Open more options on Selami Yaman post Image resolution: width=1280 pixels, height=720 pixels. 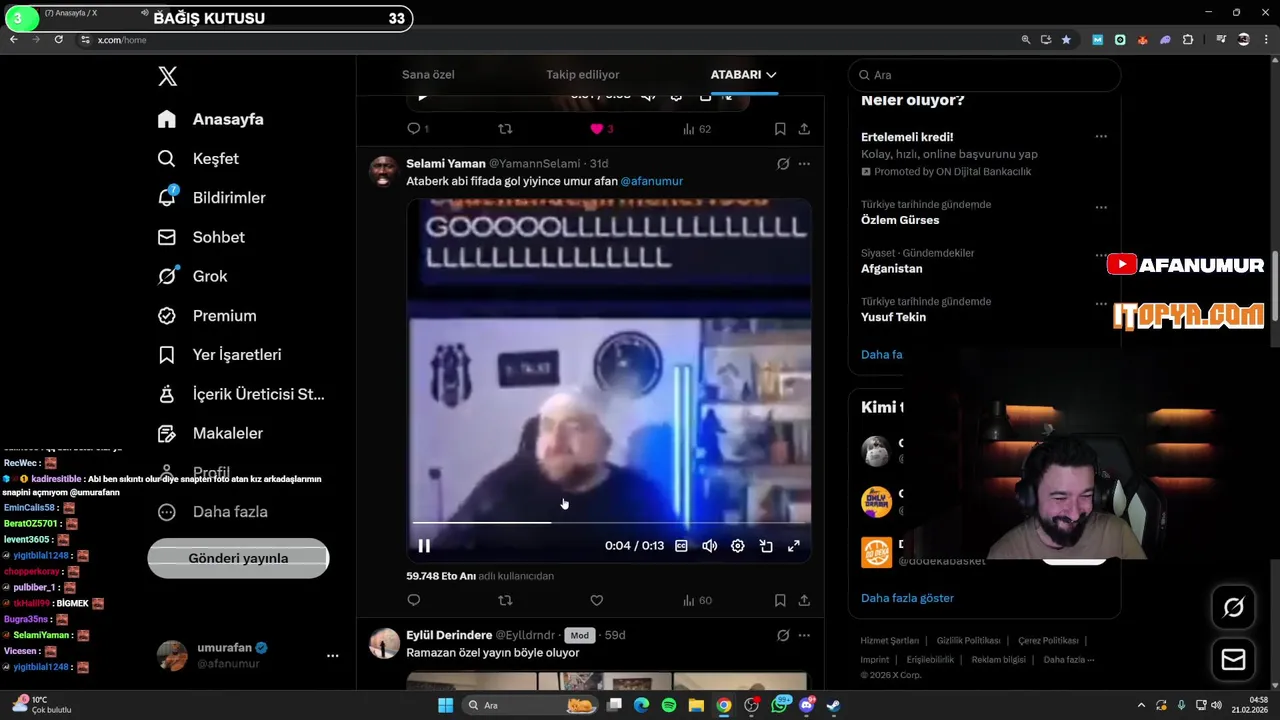tap(804, 164)
